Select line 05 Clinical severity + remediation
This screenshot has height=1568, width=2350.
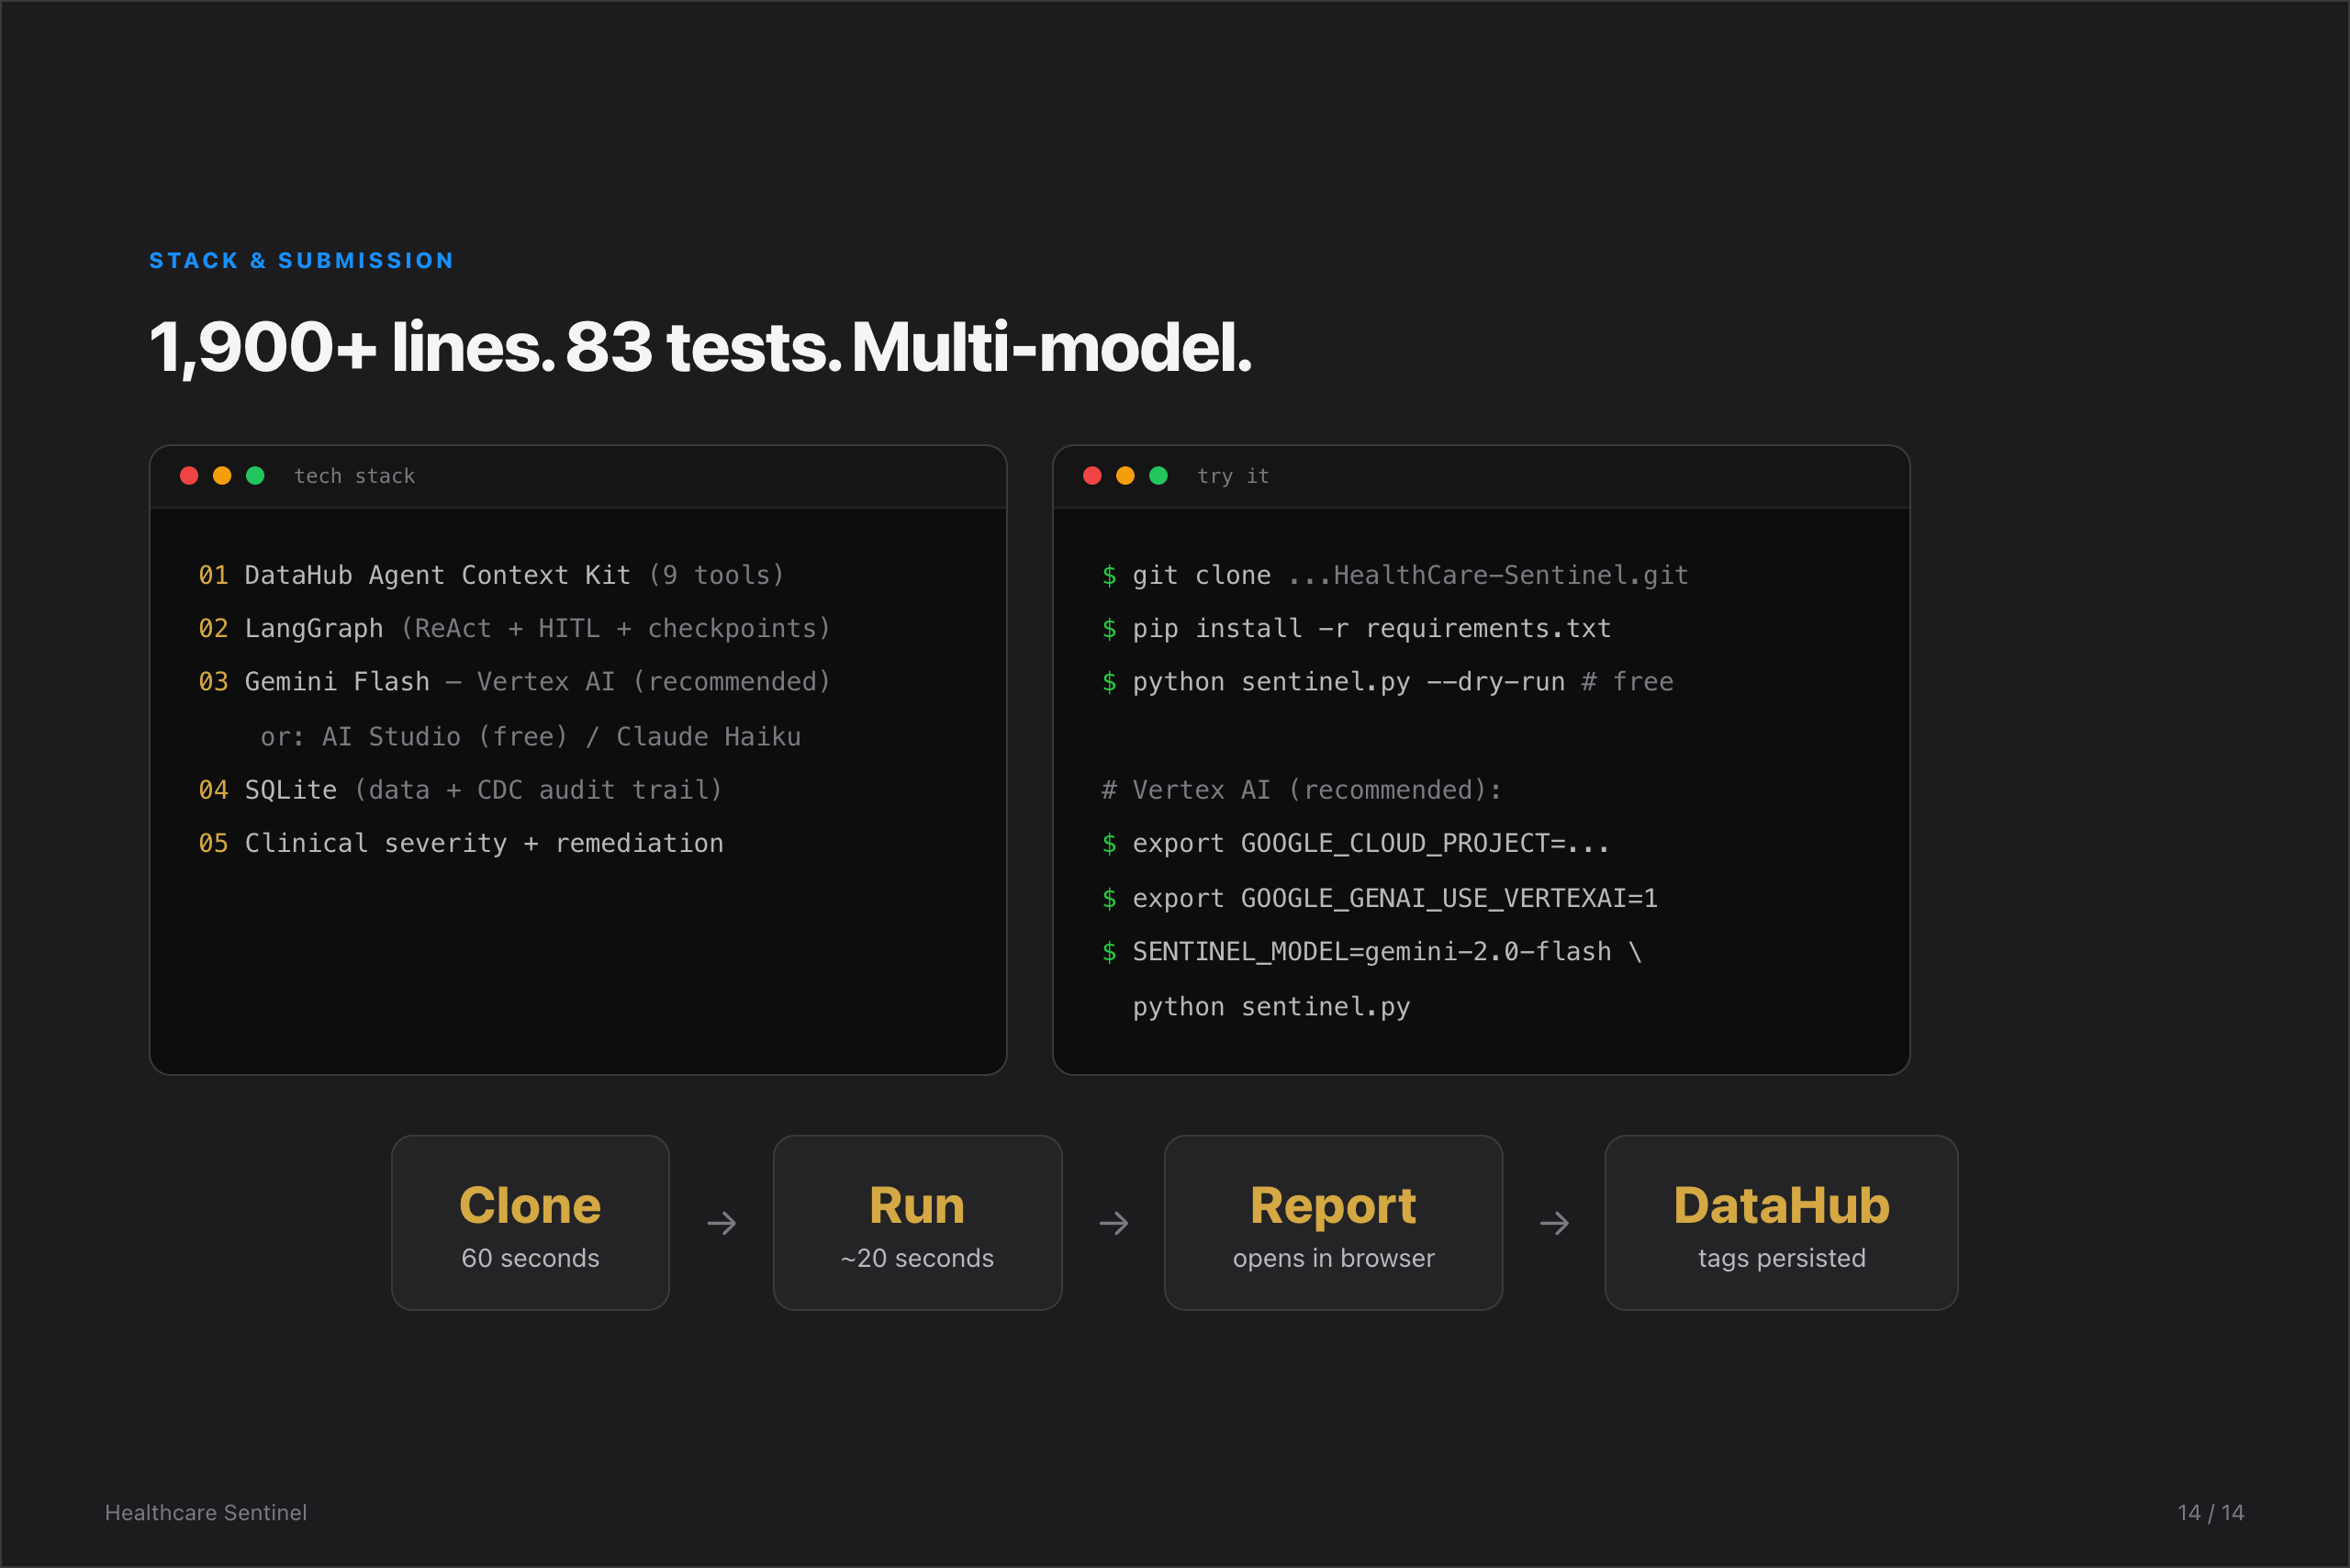[460, 843]
